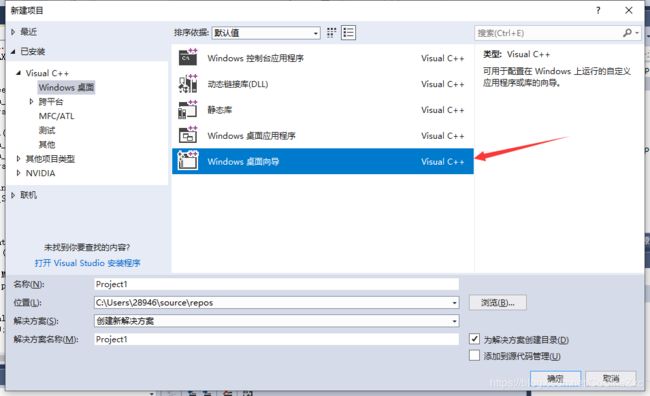Open the 位置 path dropdown arrow
The image size is (650, 396).
454,303
